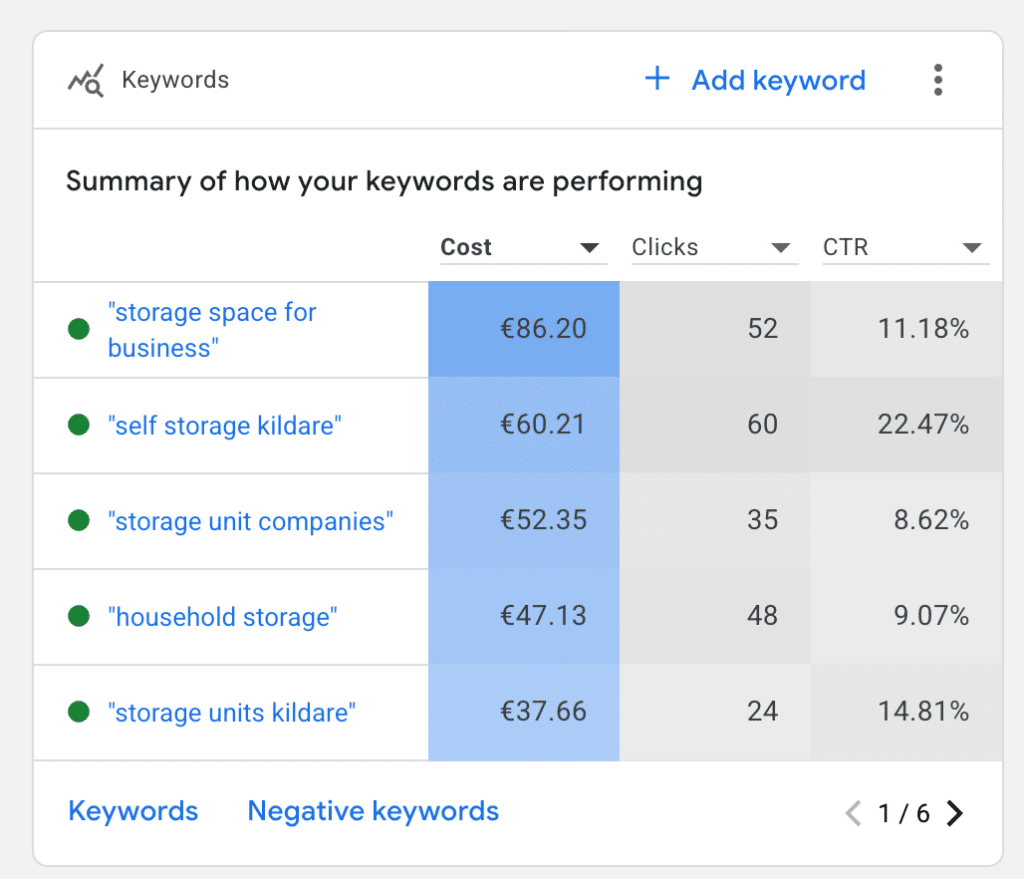The width and height of the screenshot is (1024, 879).
Task: Switch to the Keywords tab at bottom
Action: (x=133, y=811)
